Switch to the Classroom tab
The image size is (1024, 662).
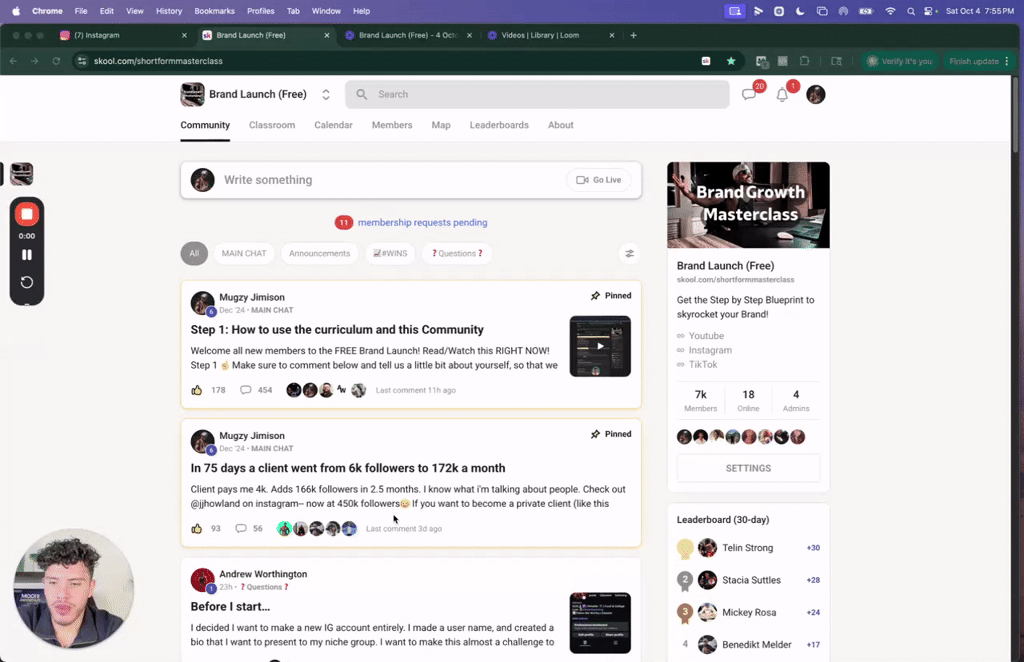pos(271,125)
